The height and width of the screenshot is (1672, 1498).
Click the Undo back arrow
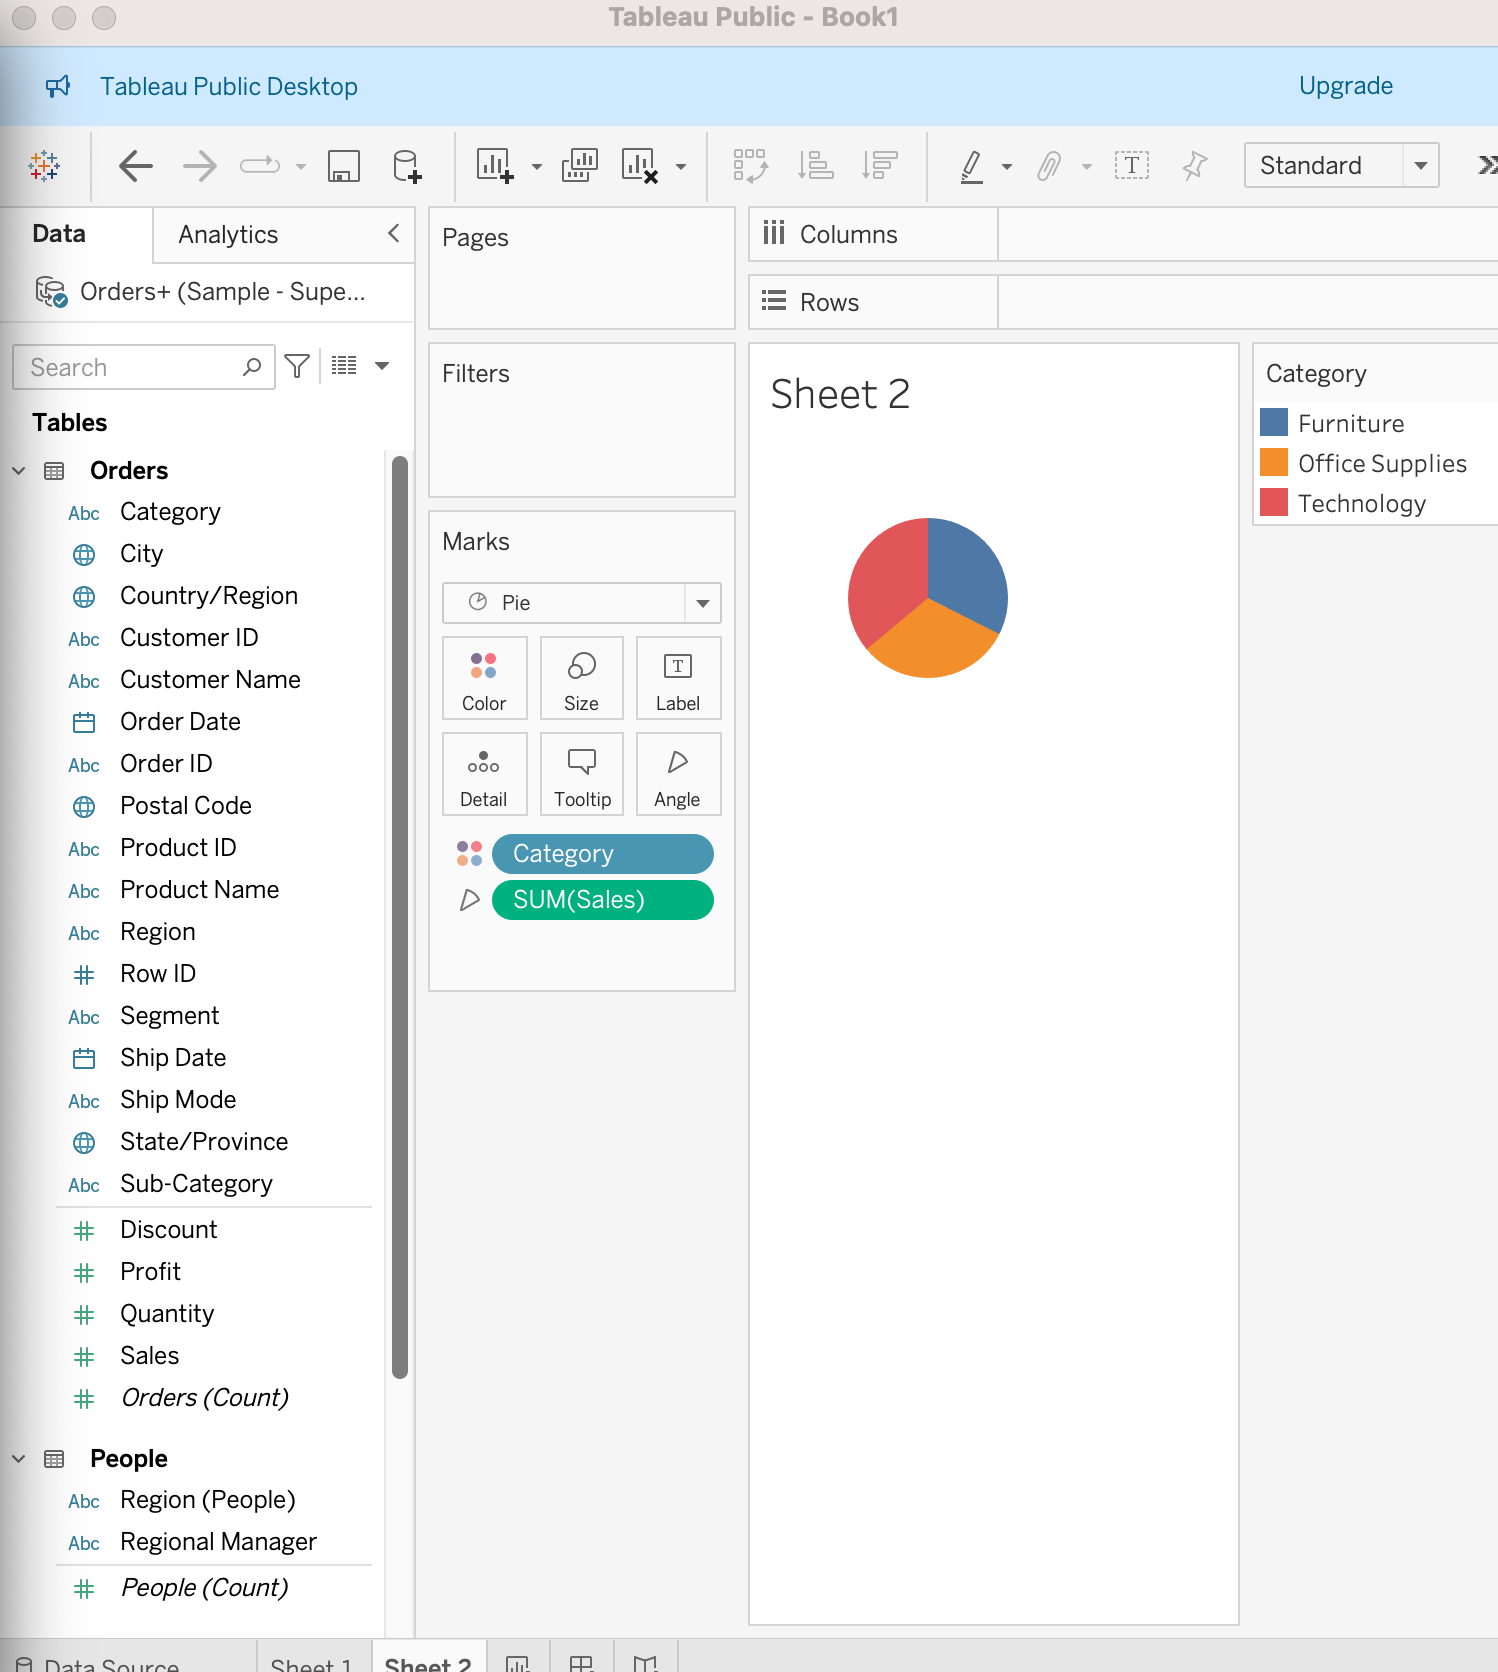tap(135, 166)
